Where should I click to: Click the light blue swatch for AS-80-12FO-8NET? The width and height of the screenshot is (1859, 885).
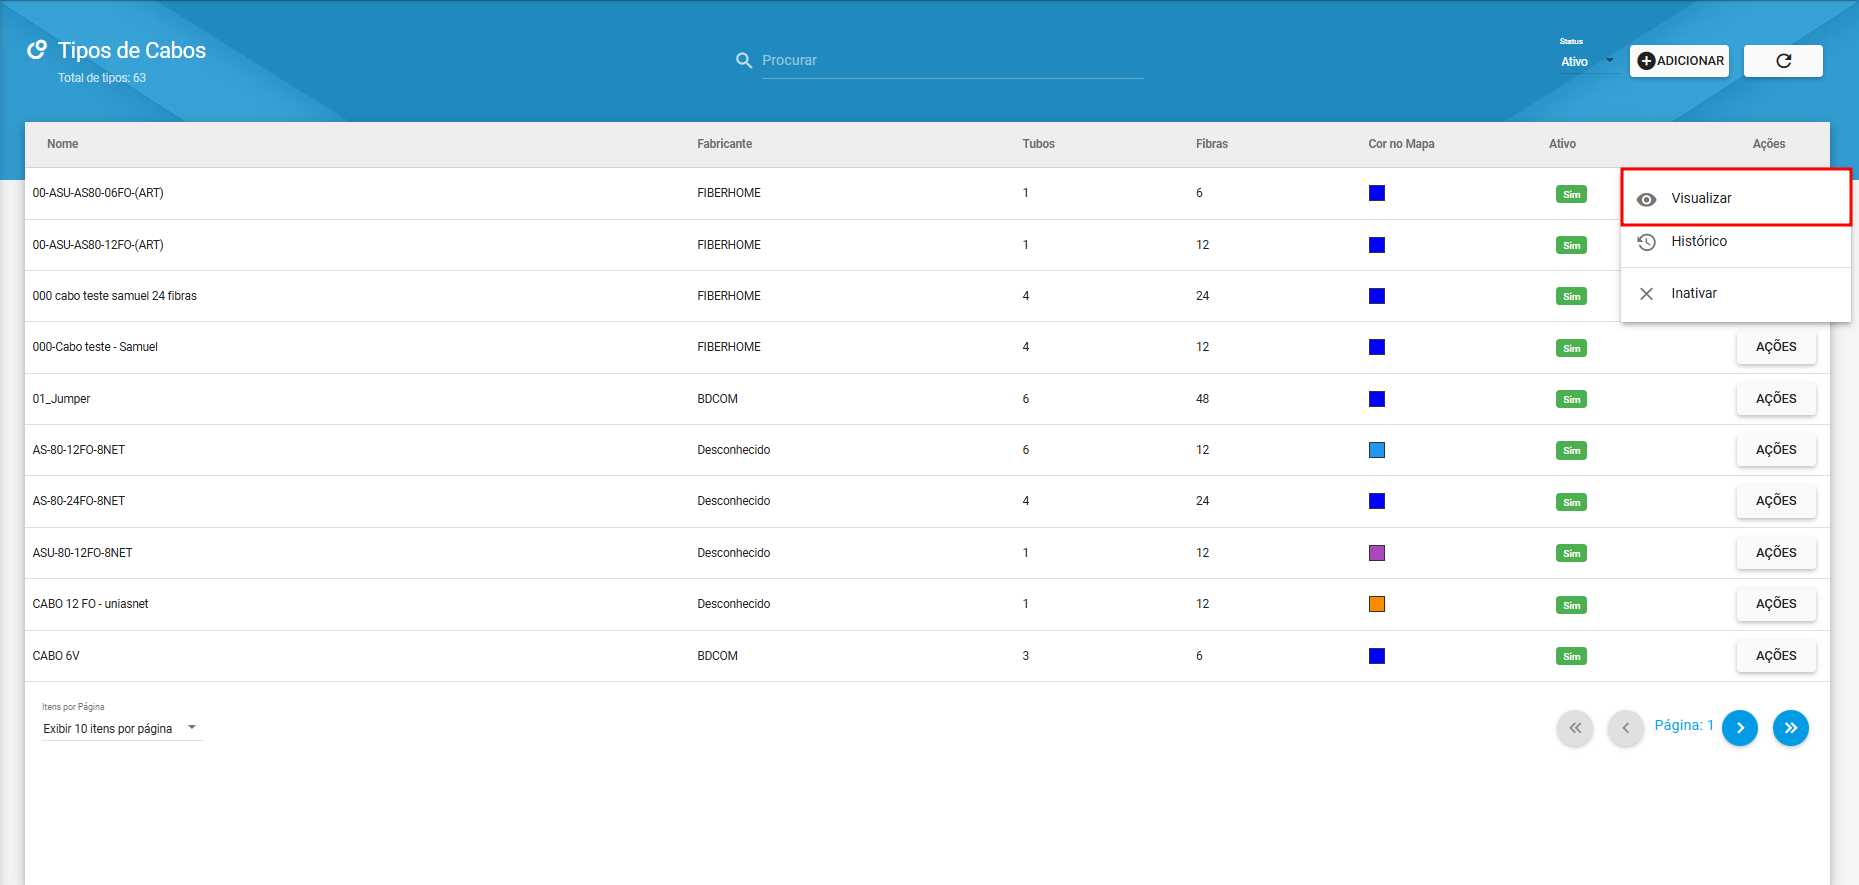tap(1377, 450)
